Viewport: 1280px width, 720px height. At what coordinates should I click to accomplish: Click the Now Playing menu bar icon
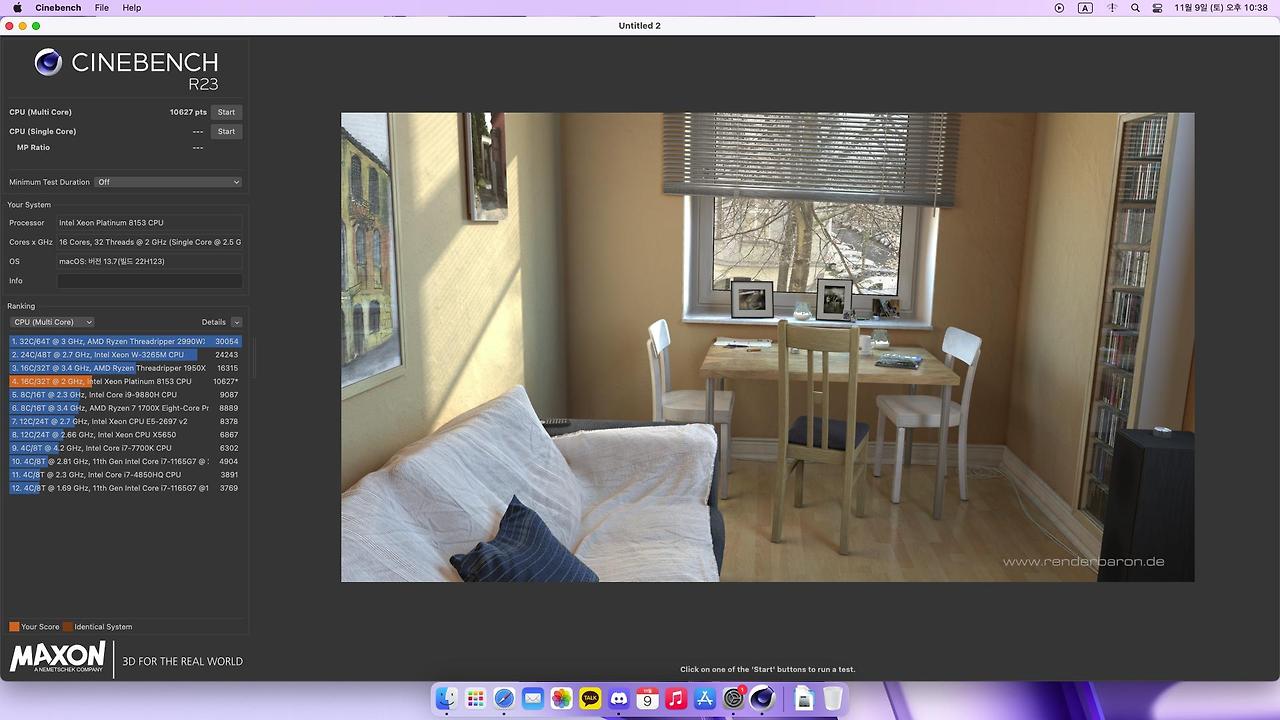[1059, 8]
